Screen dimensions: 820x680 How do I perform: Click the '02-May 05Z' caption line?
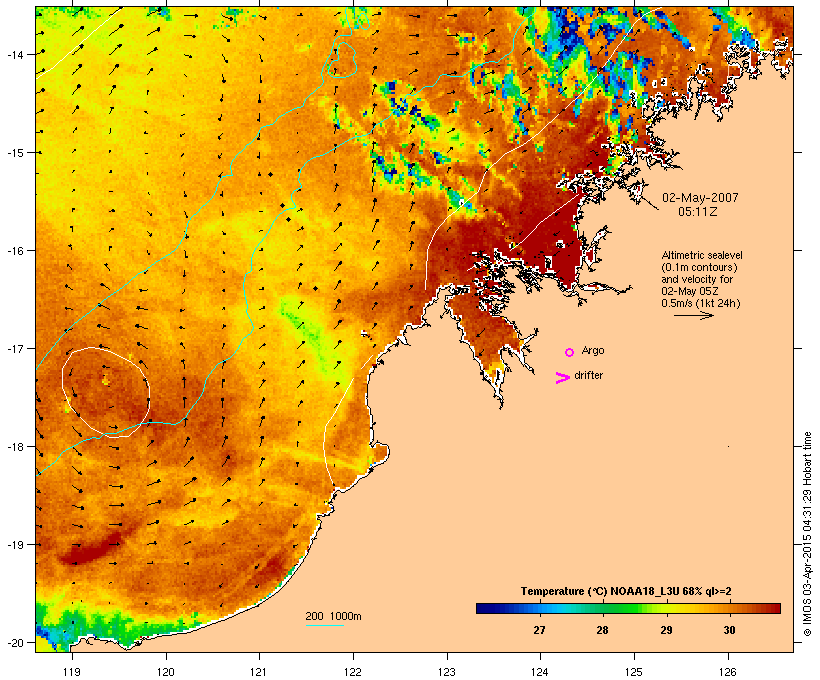689,291
